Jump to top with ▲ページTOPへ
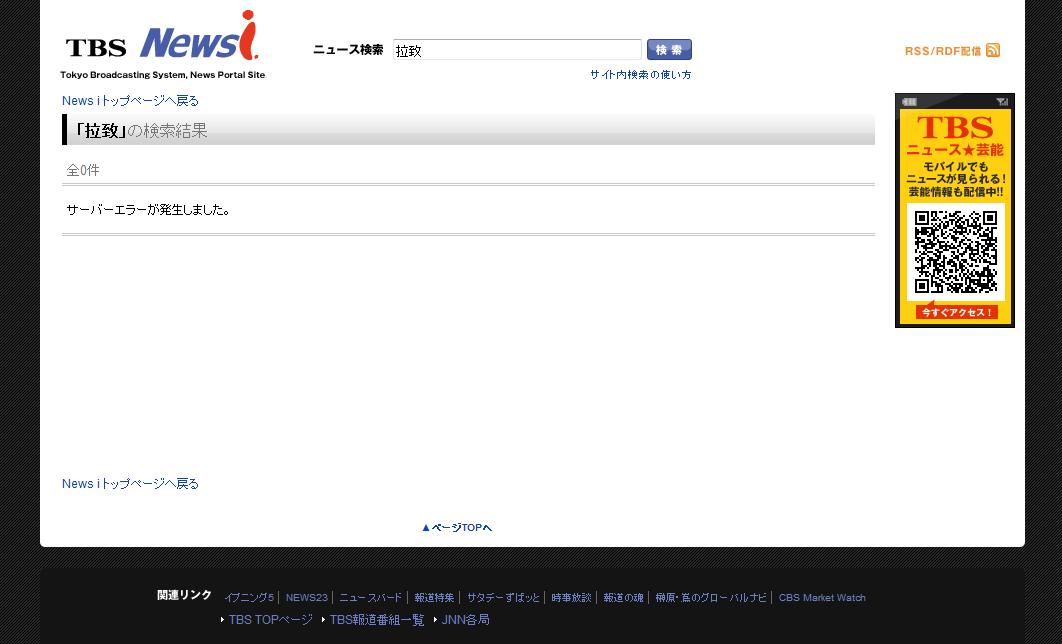Image resolution: width=1062 pixels, height=644 pixels. (456, 528)
